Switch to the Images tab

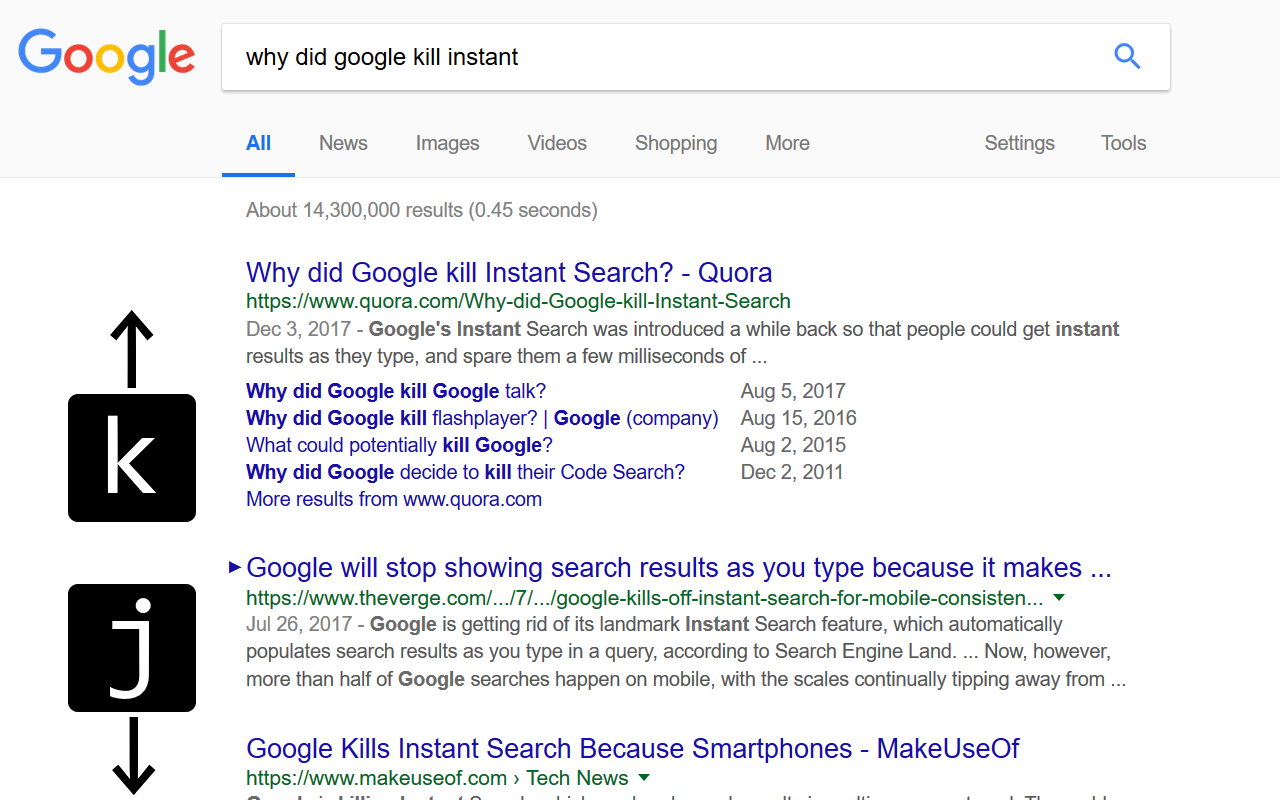point(447,143)
